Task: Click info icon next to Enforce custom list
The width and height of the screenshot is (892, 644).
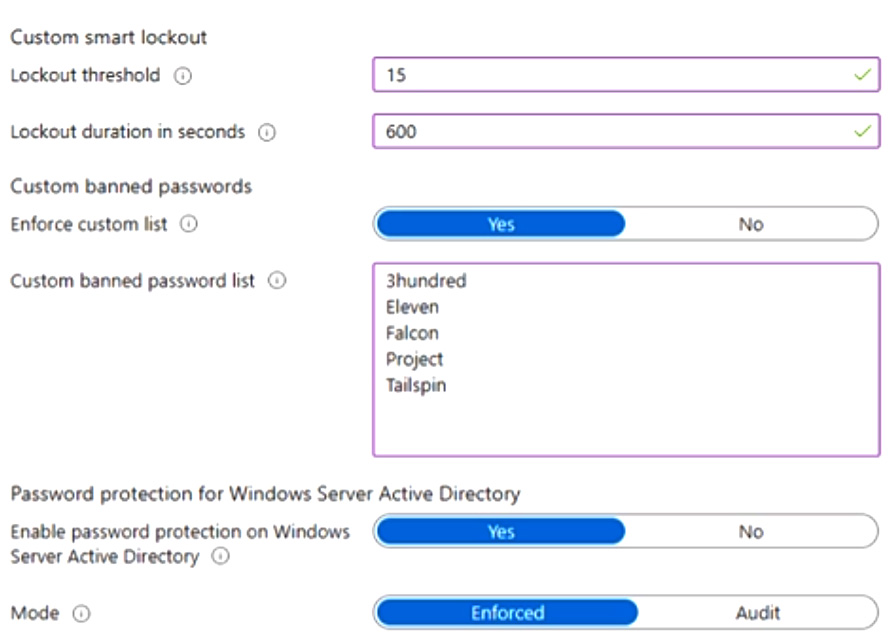Action: point(189,224)
